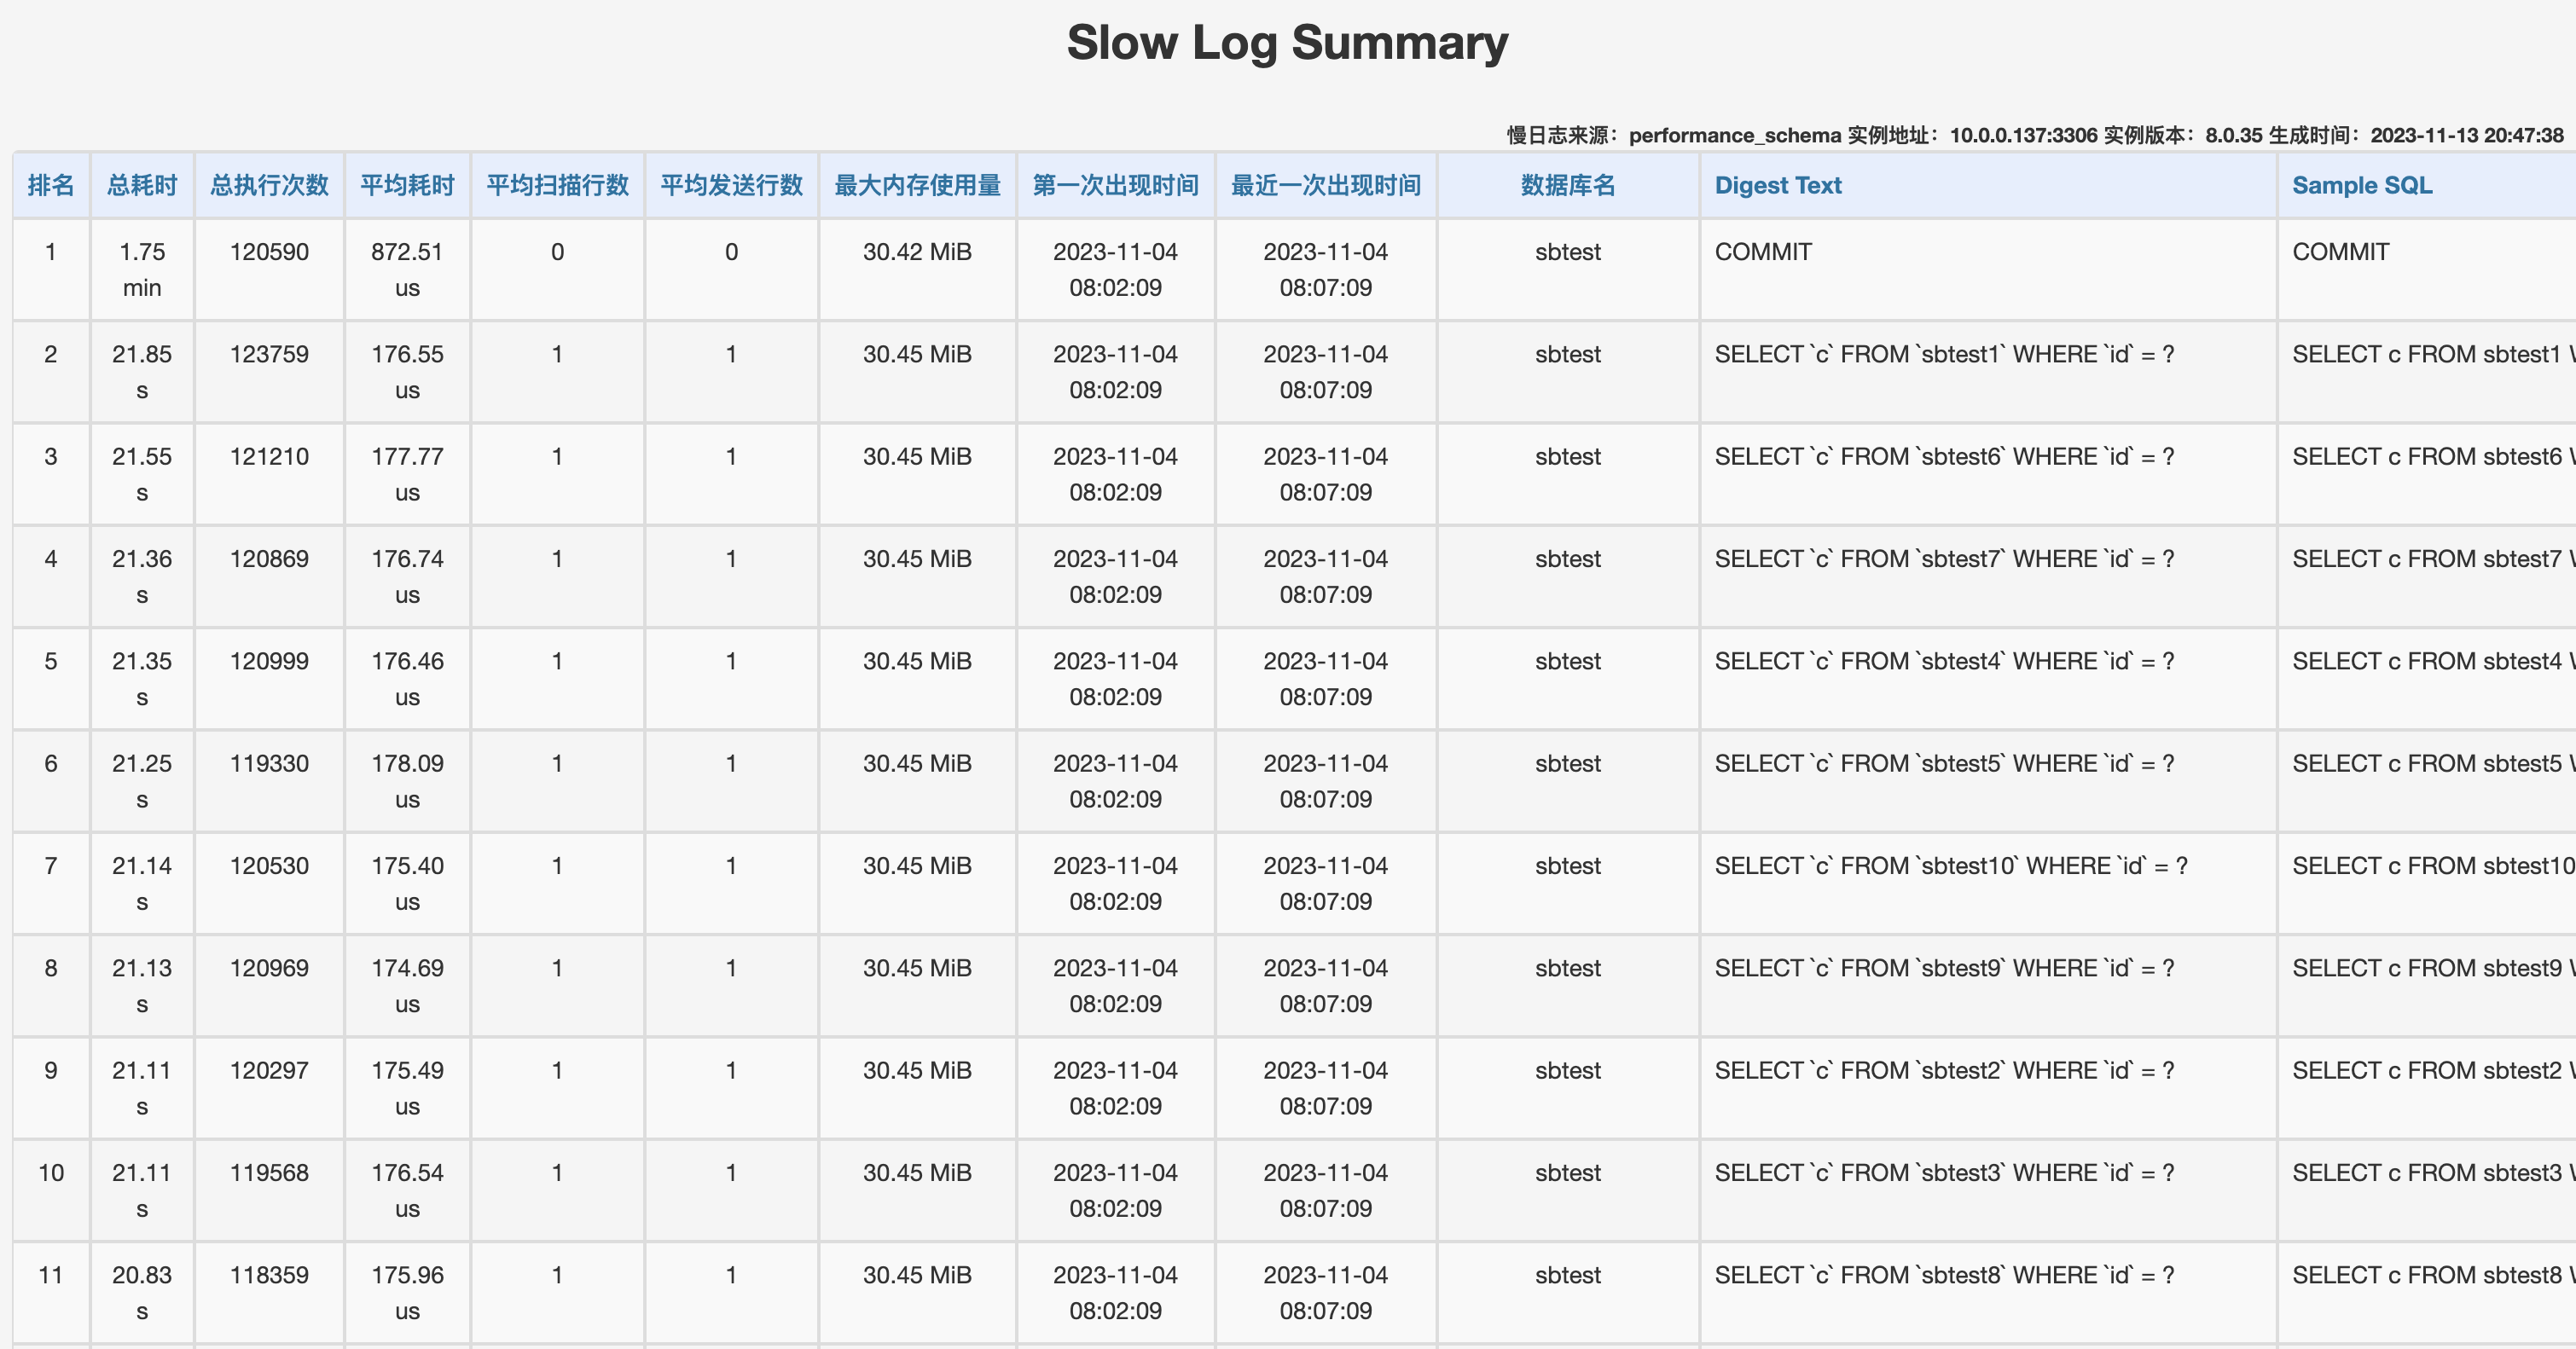The image size is (2576, 1349).
Task: Click average time 872.51 us
Action: click(407, 269)
